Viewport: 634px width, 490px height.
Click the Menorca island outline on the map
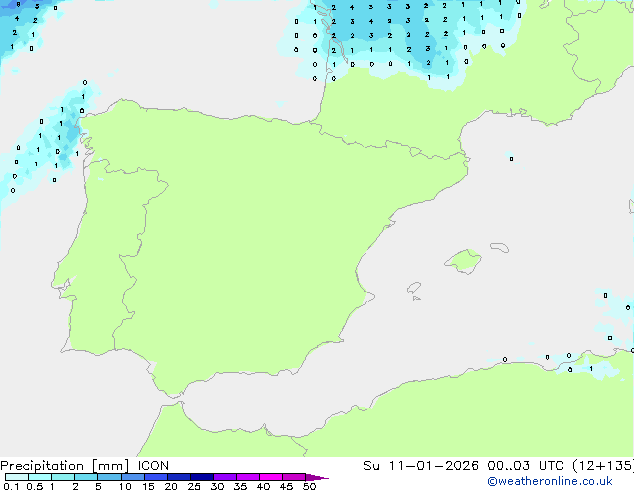point(499,247)
